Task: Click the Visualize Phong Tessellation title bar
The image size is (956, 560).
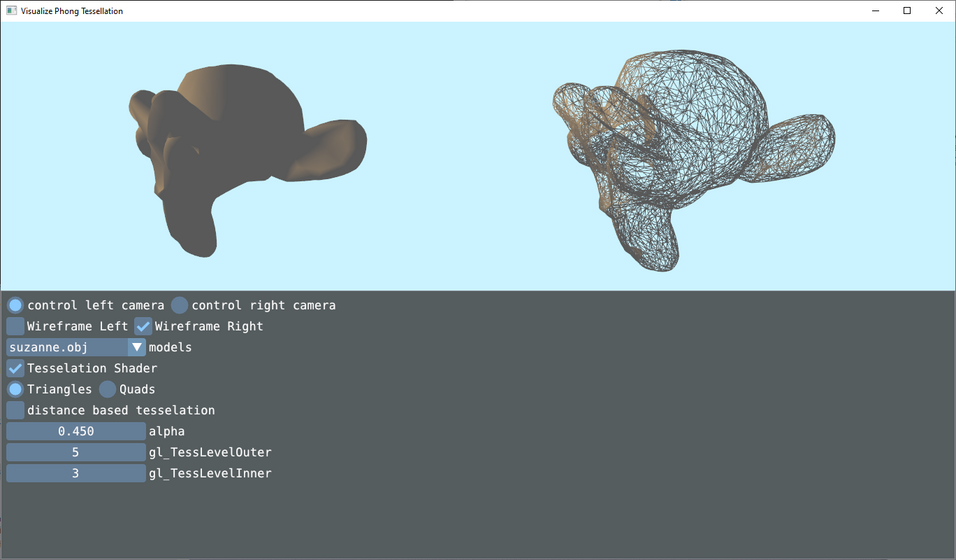Action: pos(450,11)
